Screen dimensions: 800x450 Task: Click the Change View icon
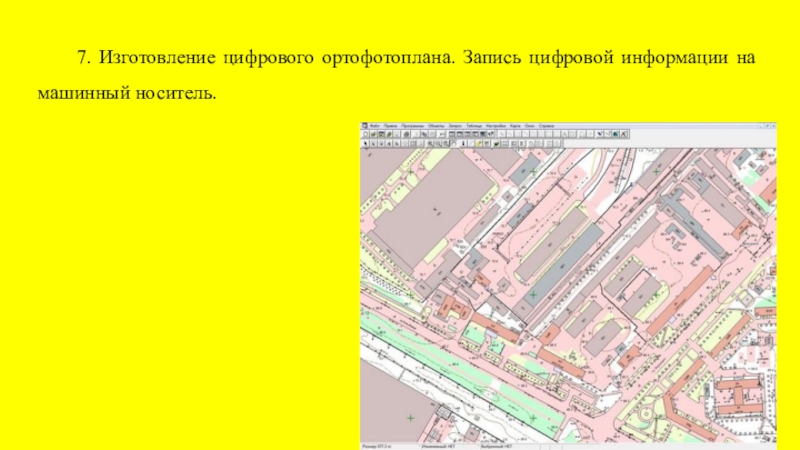[x=445, y=143]
